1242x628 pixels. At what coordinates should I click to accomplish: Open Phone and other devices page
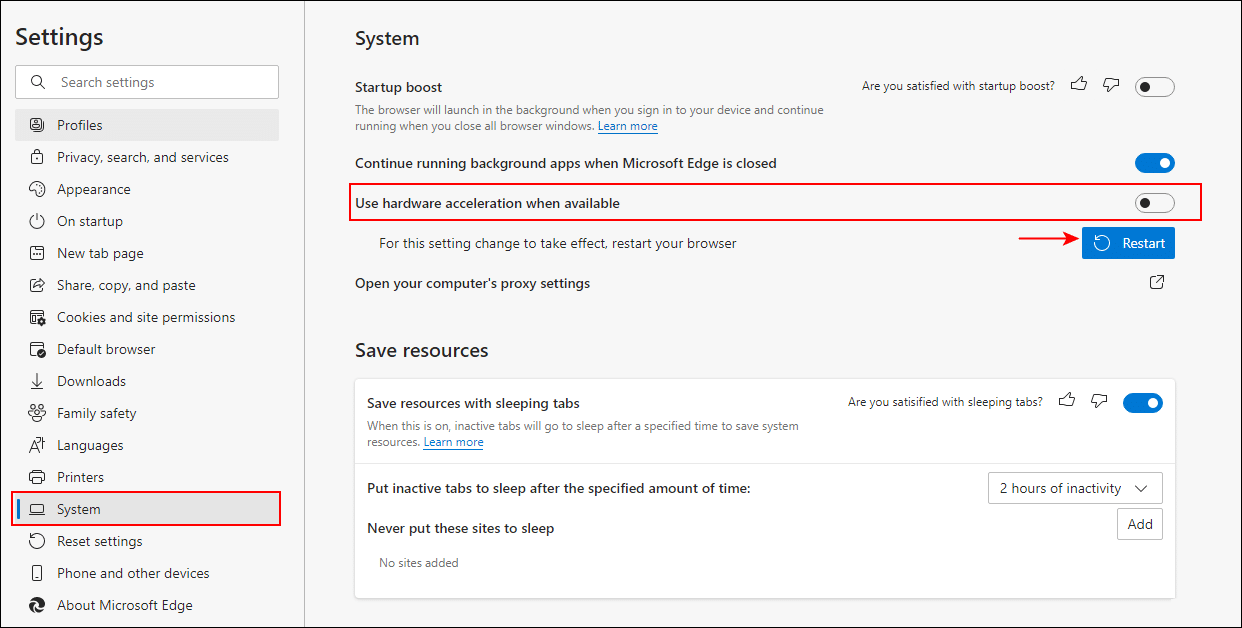[x=147, y=573]
